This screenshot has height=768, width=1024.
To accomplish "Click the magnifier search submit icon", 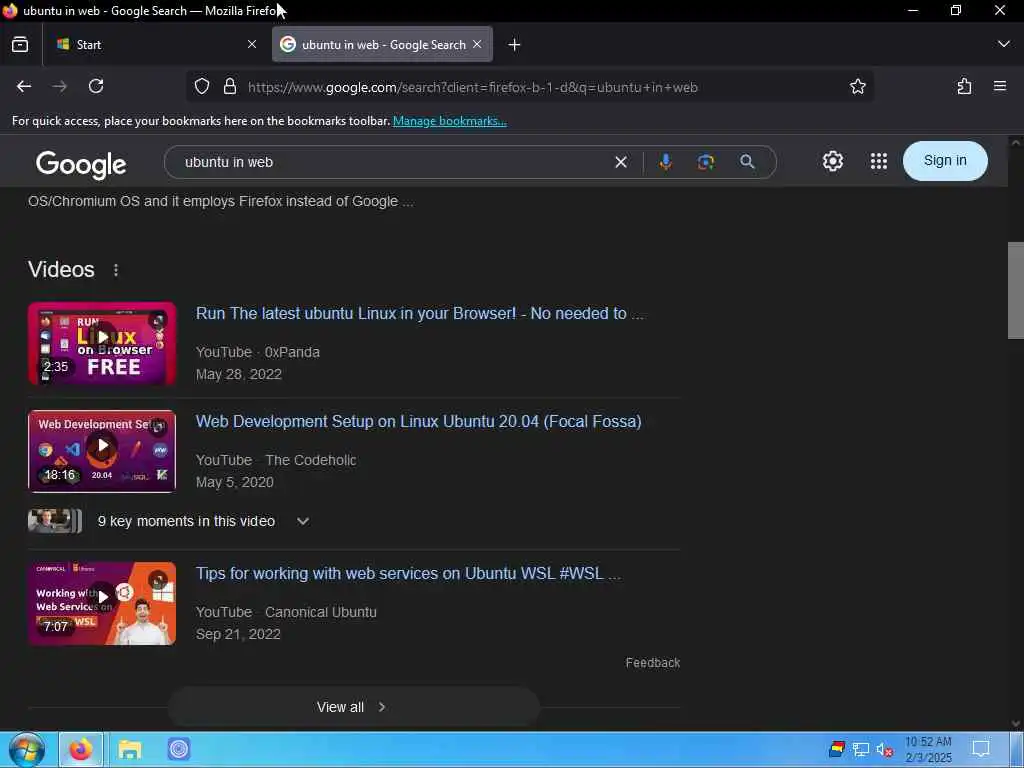I will tap(747, 162).
